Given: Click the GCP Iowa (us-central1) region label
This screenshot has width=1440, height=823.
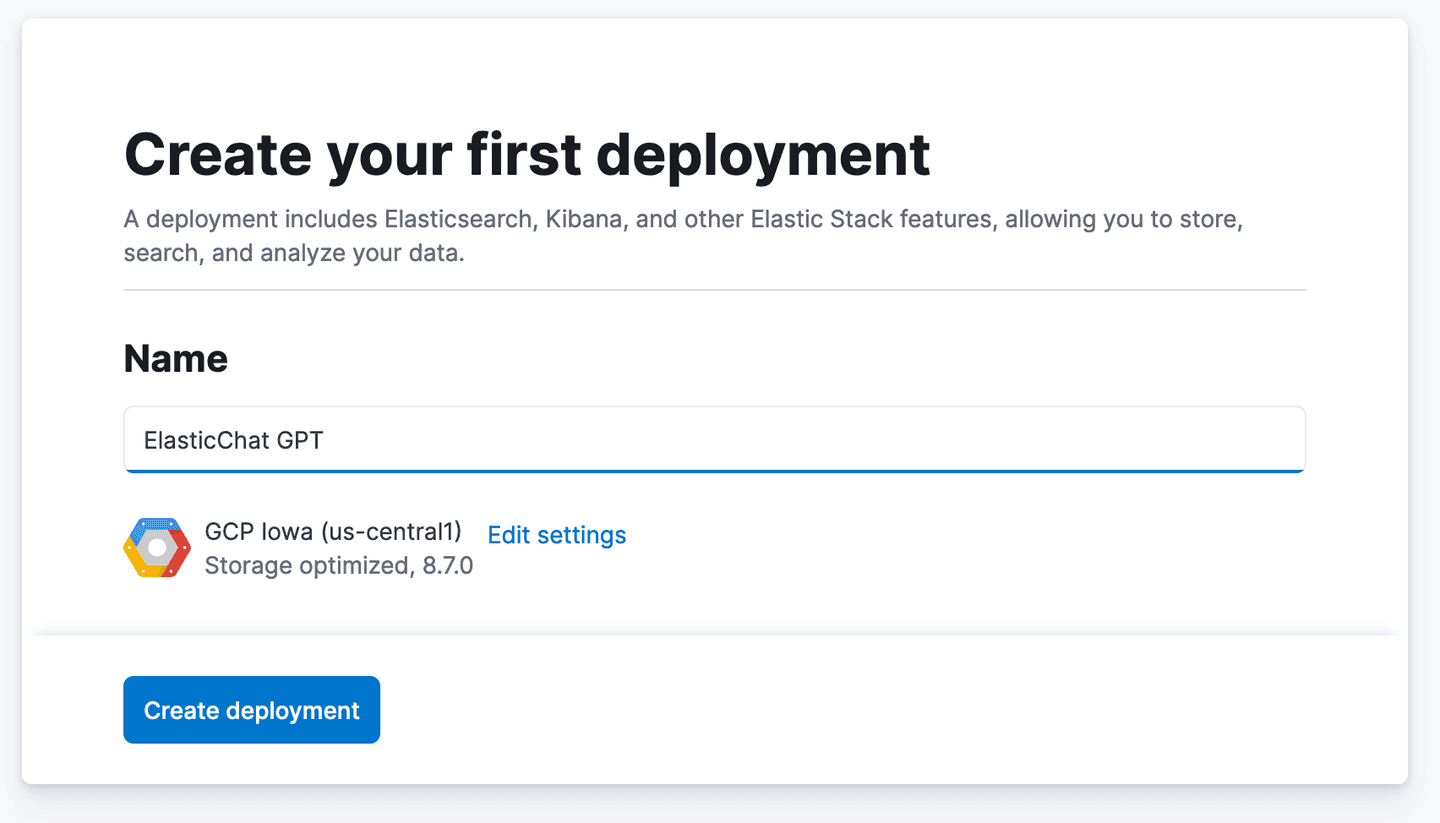Looking at the screenshot, I should [x=332, y=531].
